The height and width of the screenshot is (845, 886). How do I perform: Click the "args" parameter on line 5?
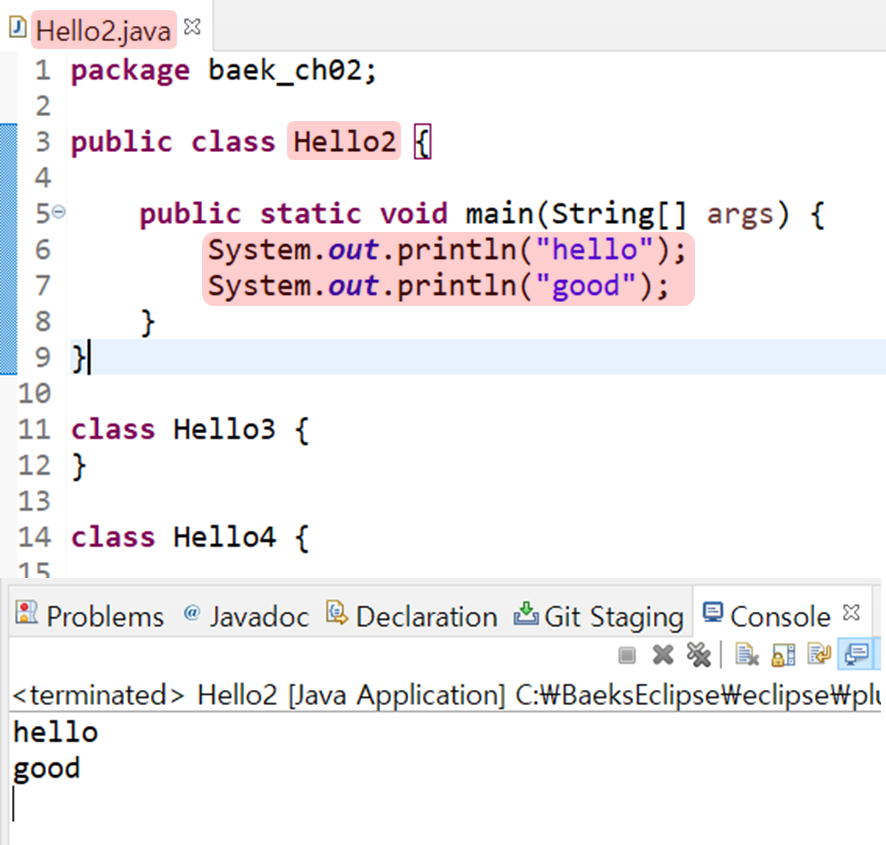click(740, 214)
